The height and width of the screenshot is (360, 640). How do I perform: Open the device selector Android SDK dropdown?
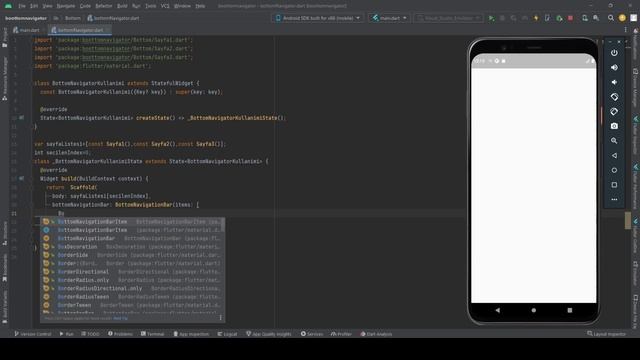coord(318,18)
